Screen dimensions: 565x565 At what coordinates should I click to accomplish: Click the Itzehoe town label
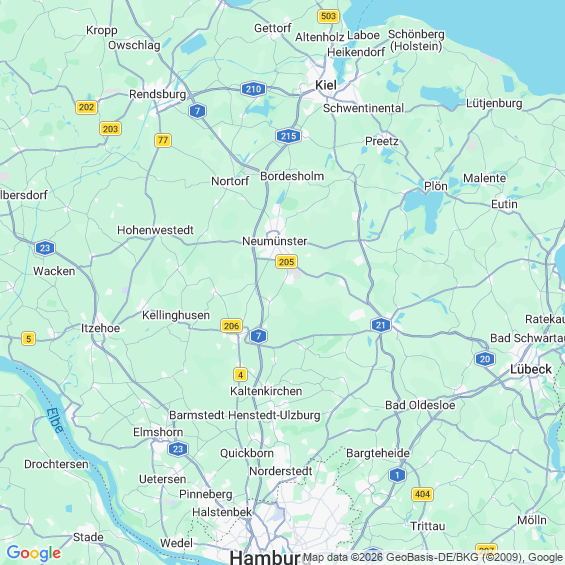click(100, 328)
